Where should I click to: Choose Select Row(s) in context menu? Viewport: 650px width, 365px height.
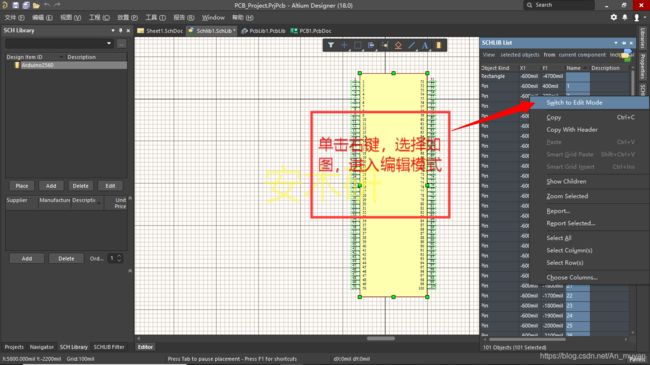pyautogui.click(x=565, y=263)
